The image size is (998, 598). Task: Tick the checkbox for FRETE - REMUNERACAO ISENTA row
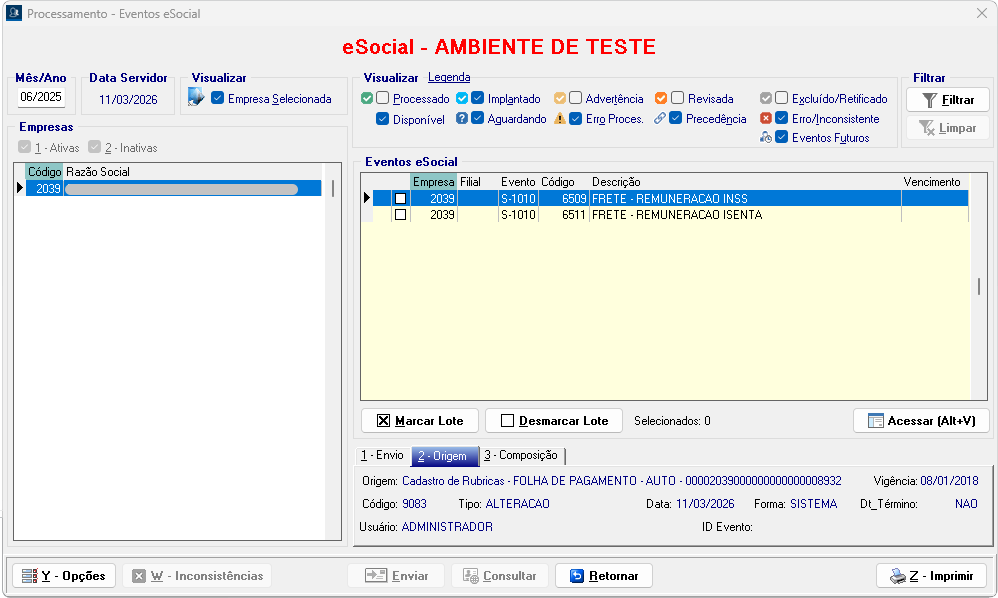pos(400,215)
